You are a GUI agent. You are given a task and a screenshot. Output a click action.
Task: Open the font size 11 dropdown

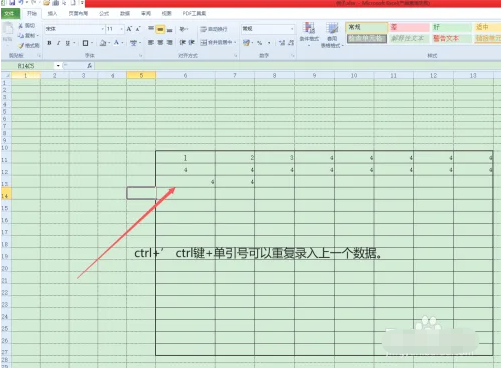(121, 29)
